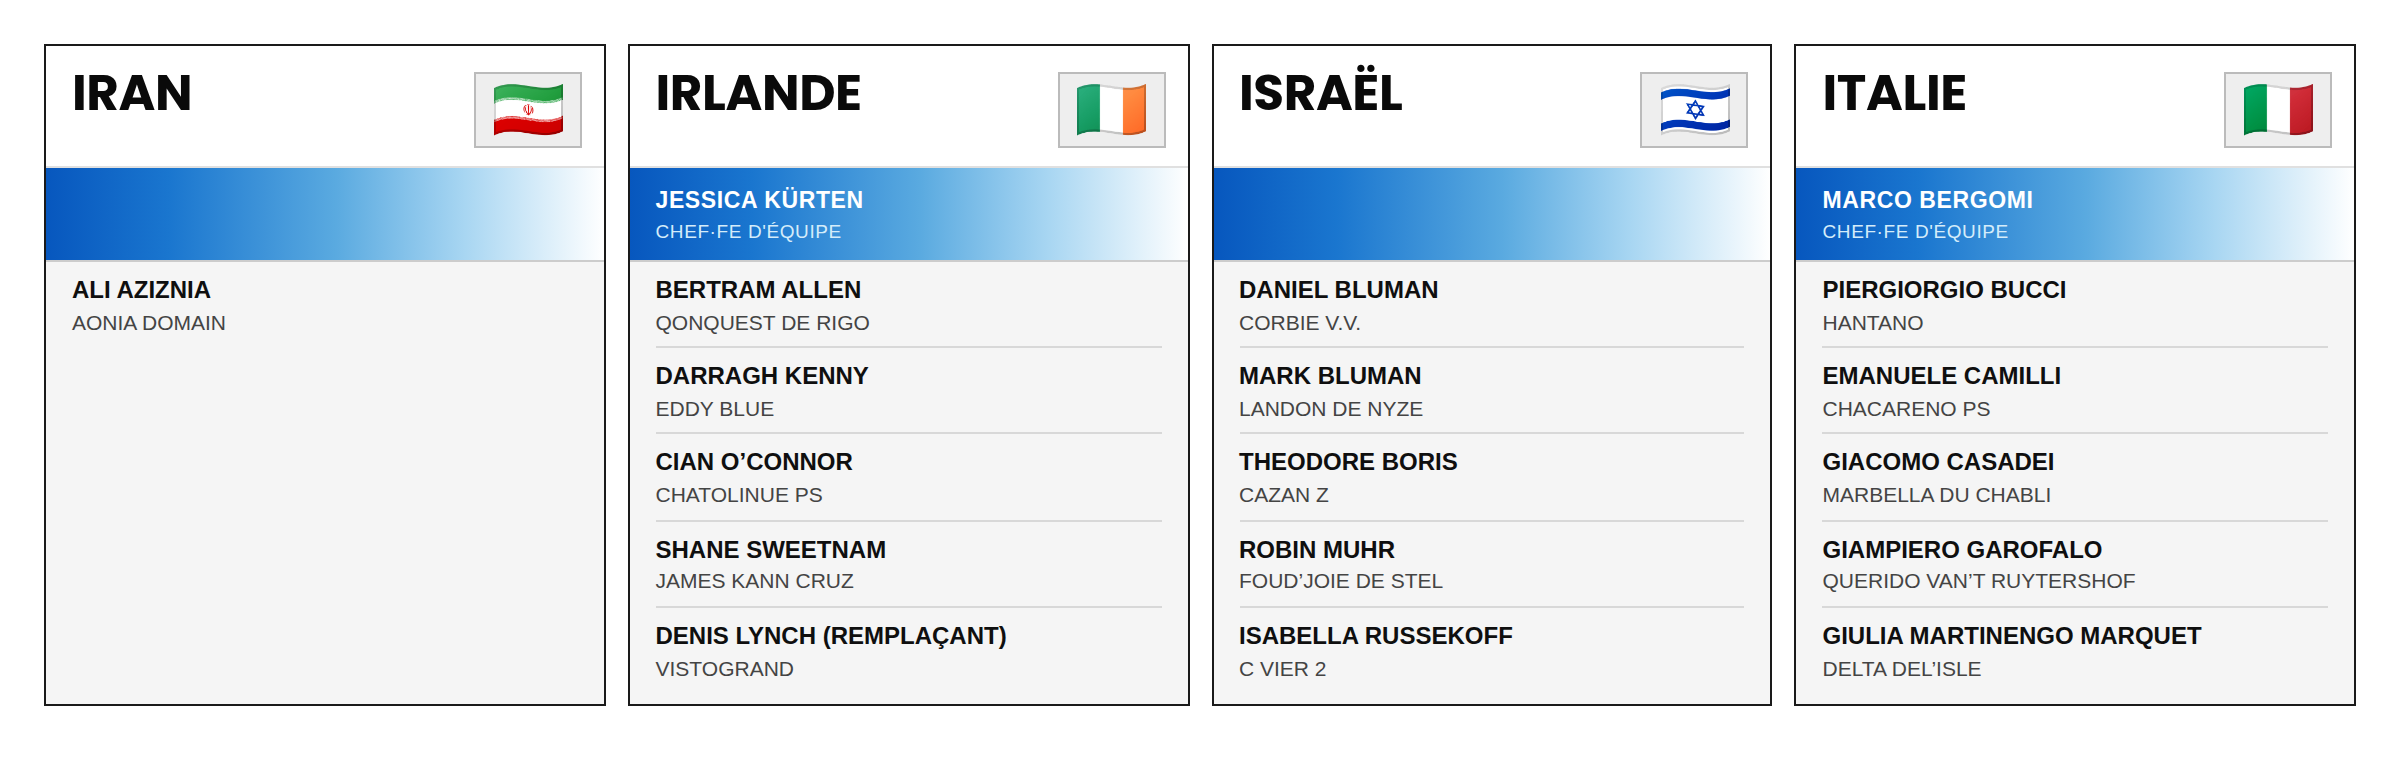The image size is (2400, 760).
Task: Click the Italy flag icon
Action: [2277, 110]
